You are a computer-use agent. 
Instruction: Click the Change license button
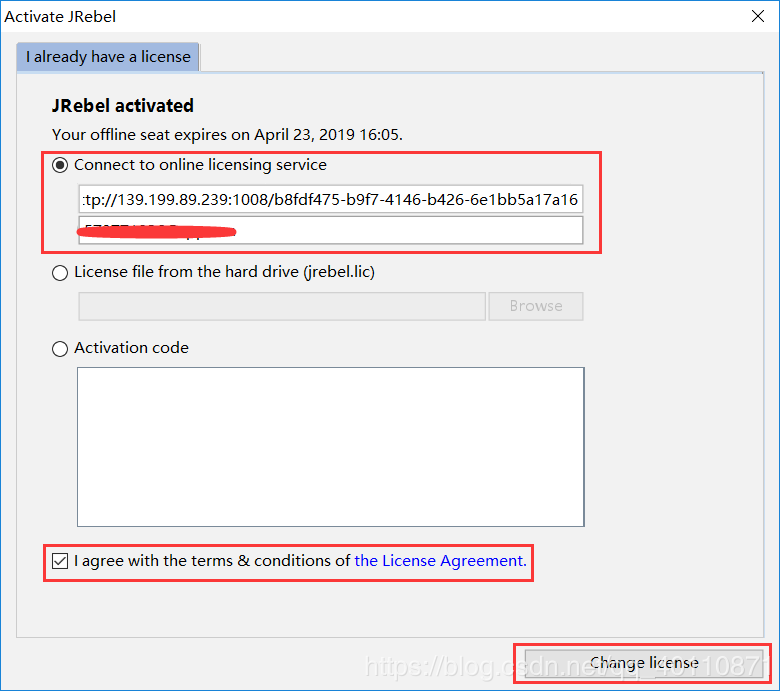[x=644, y=663]
